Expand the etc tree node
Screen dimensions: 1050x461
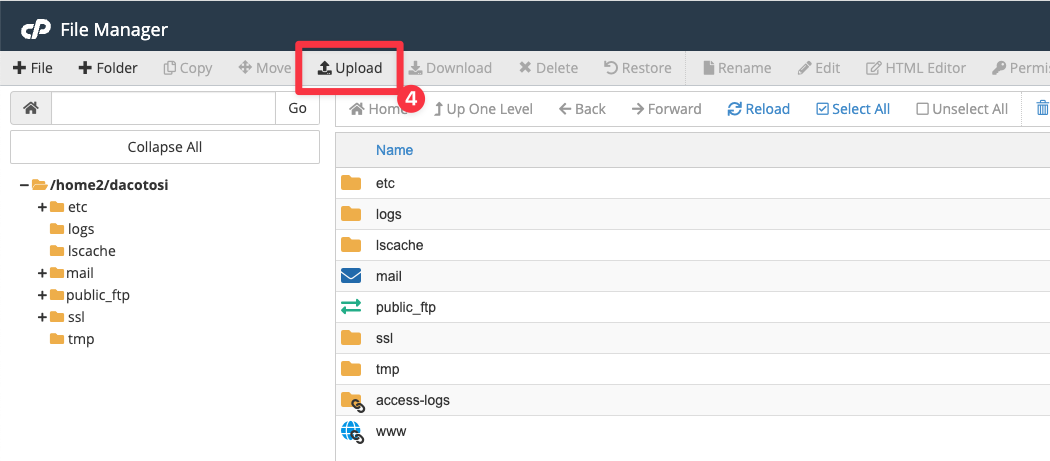tap(42, 207)
